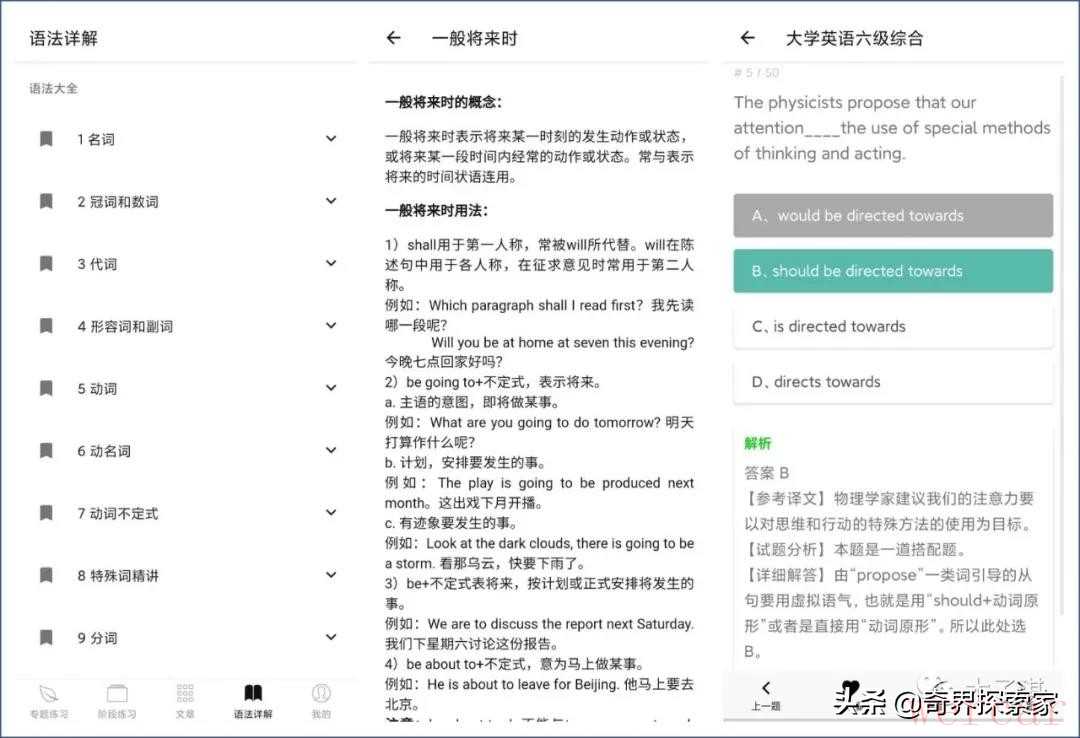Tap the 专题练习 leaf icon
The width and height of the screenshot is (1080, 738).
(x=48, y=693)
